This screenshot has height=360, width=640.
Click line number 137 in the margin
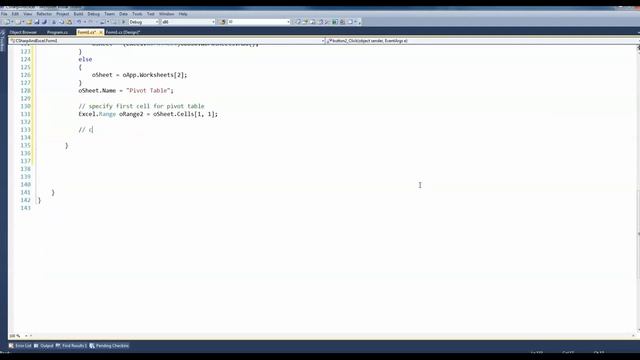pyautogui.click(x=25, y=161)
